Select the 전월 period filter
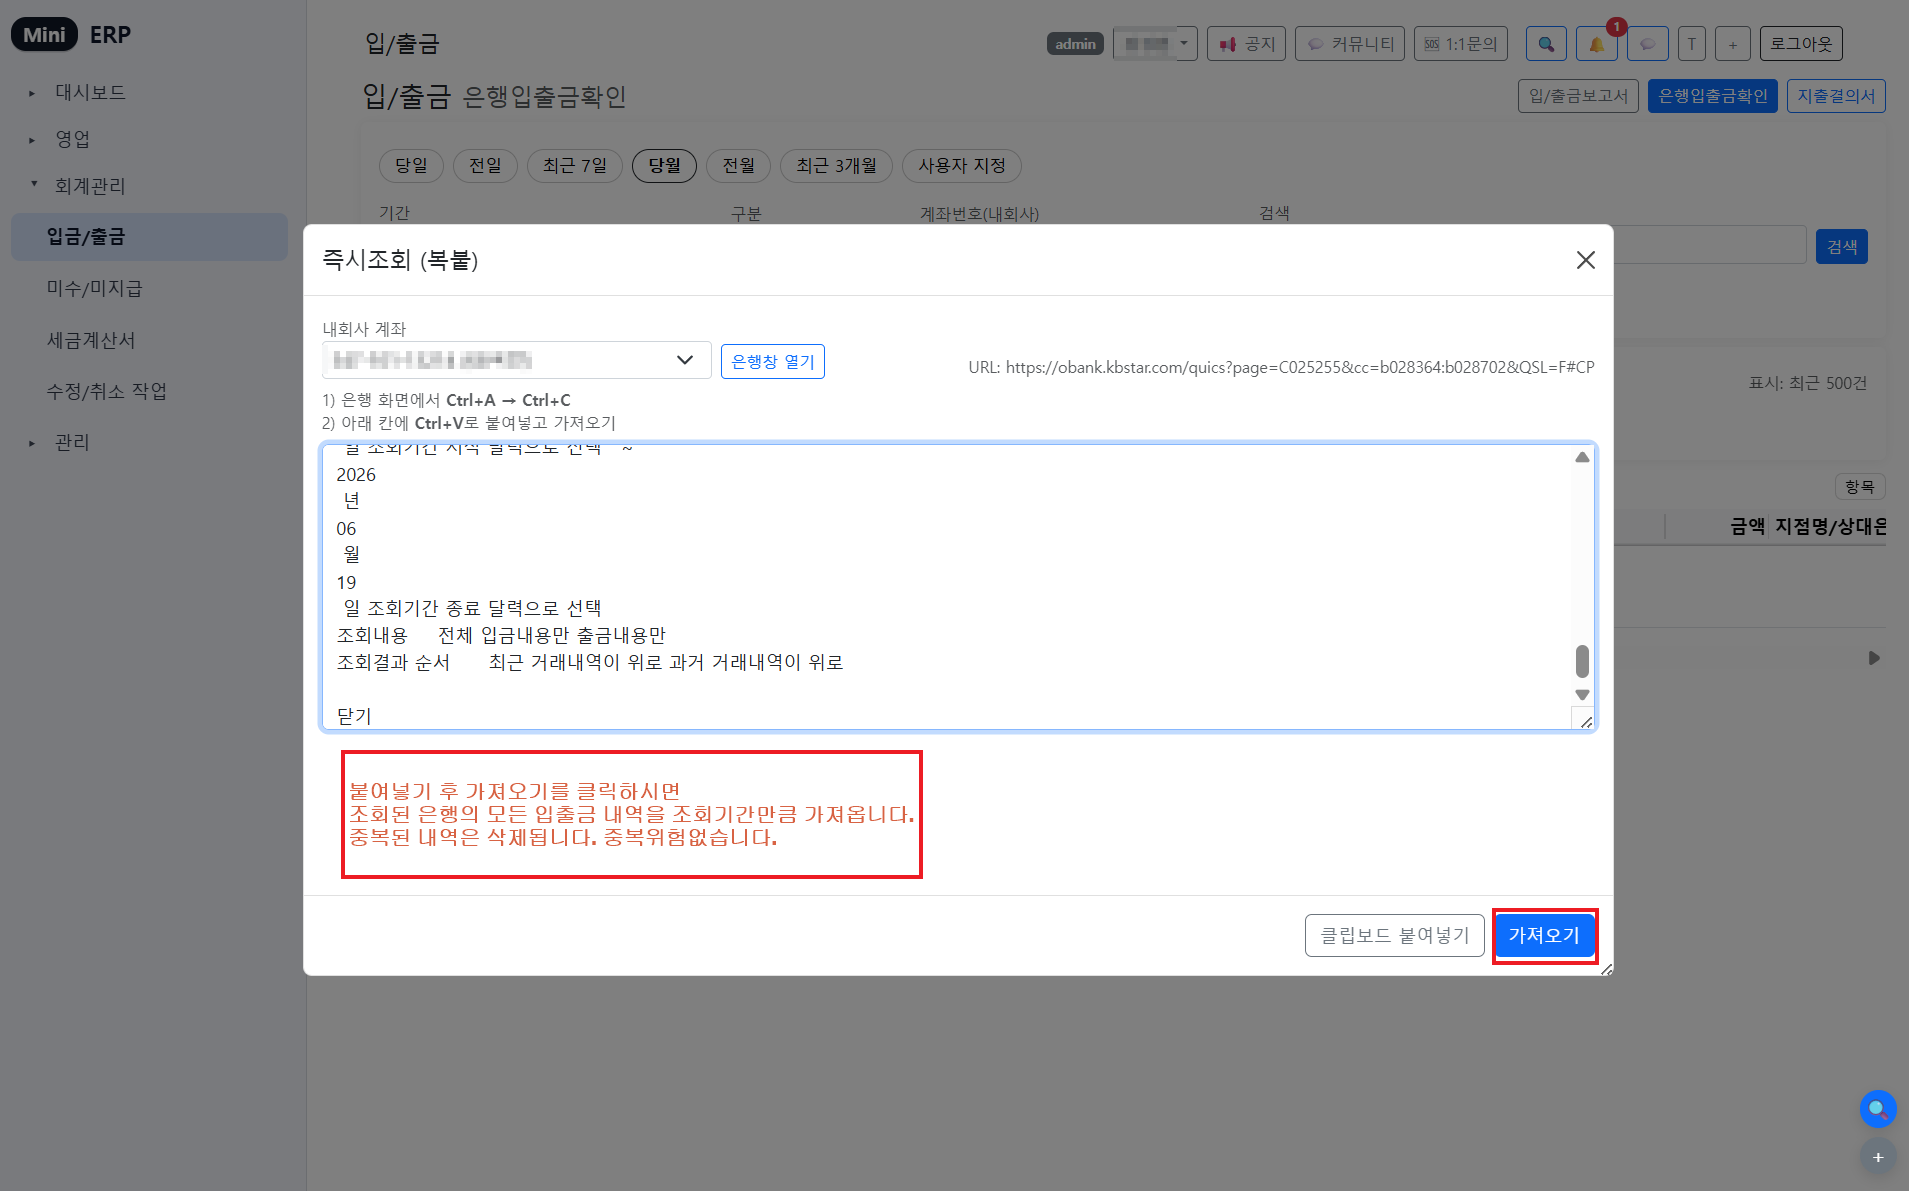 (x=738, y=166)
